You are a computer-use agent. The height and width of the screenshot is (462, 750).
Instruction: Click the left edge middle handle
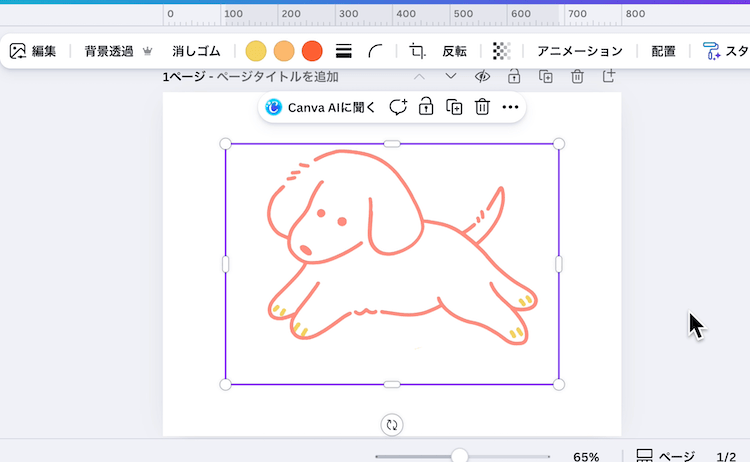(x=225, y=264)
